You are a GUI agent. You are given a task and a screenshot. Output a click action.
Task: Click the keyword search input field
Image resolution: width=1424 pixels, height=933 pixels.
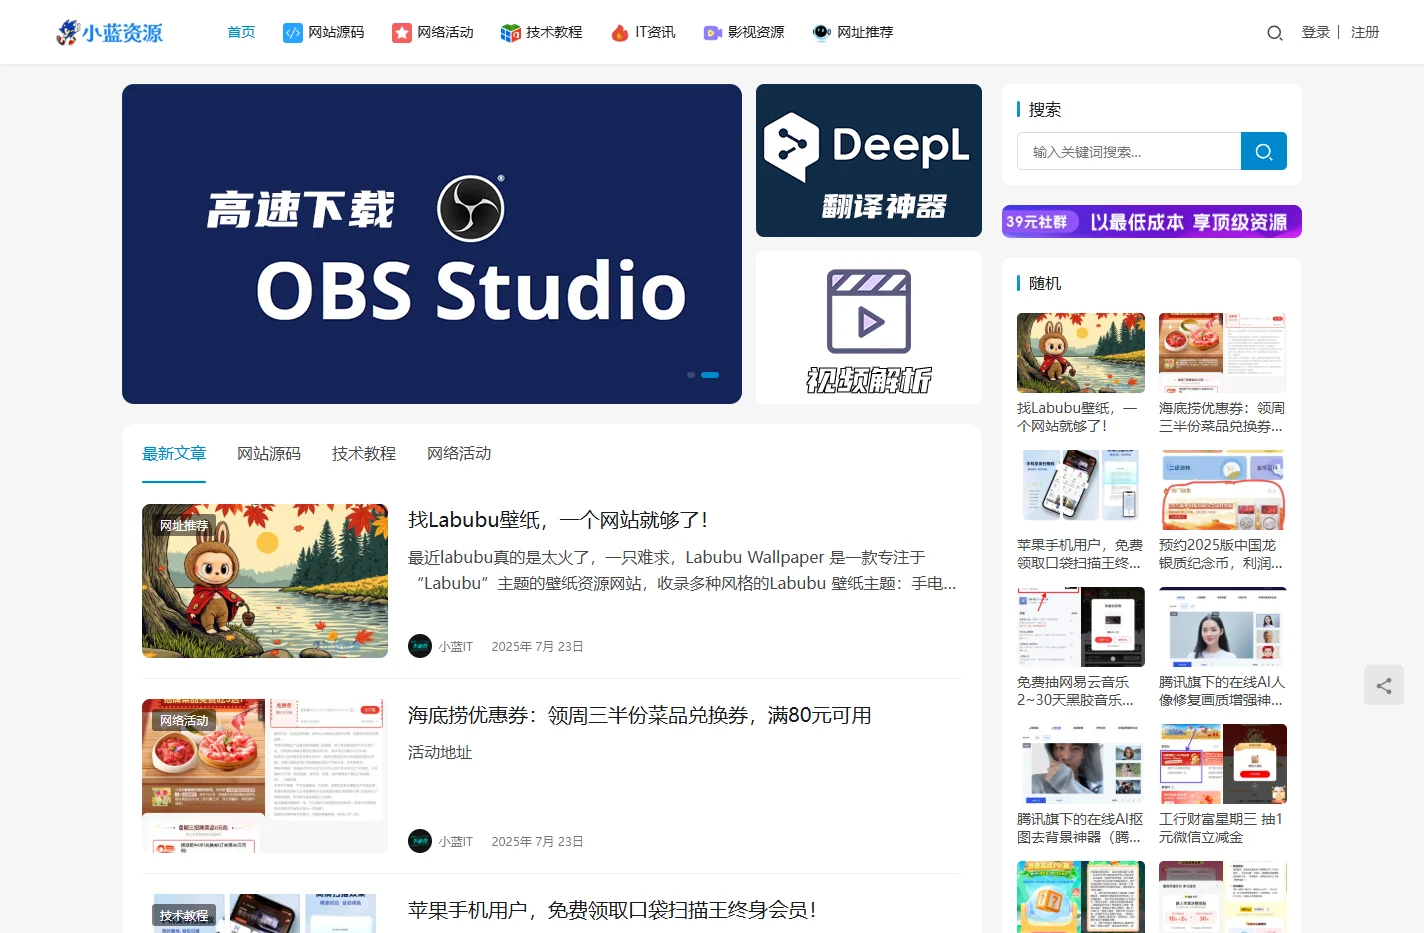click(1129, 151)
